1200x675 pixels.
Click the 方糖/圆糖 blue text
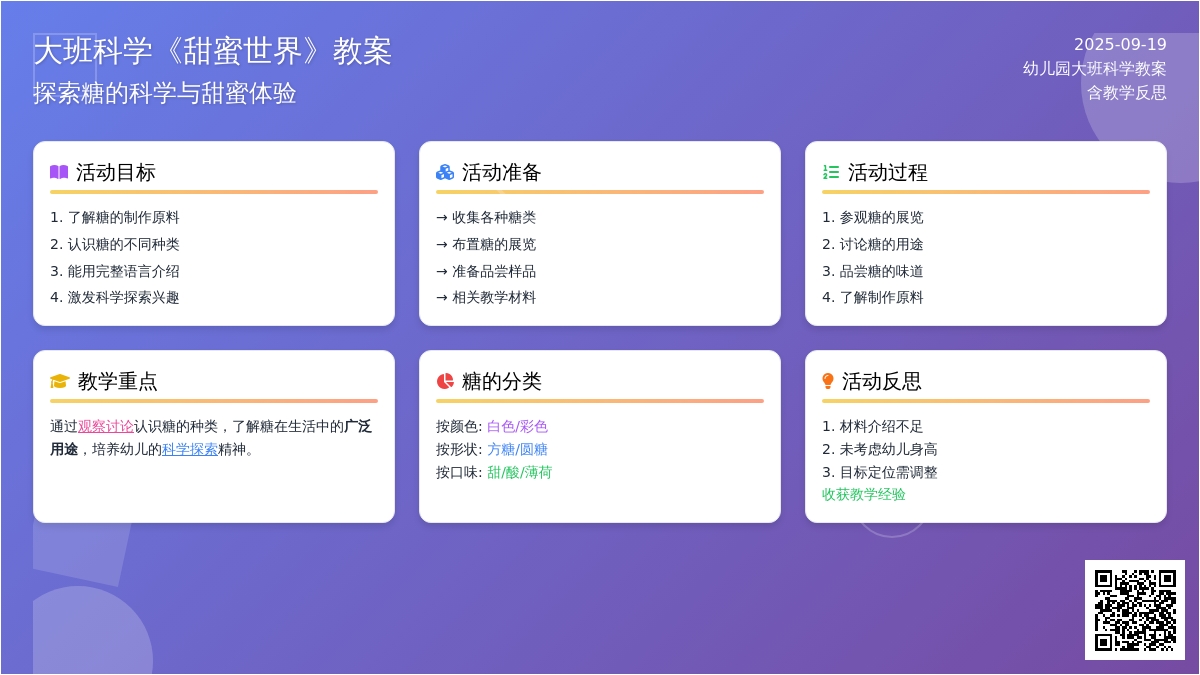pyautogui.click(x=517, y=449)
